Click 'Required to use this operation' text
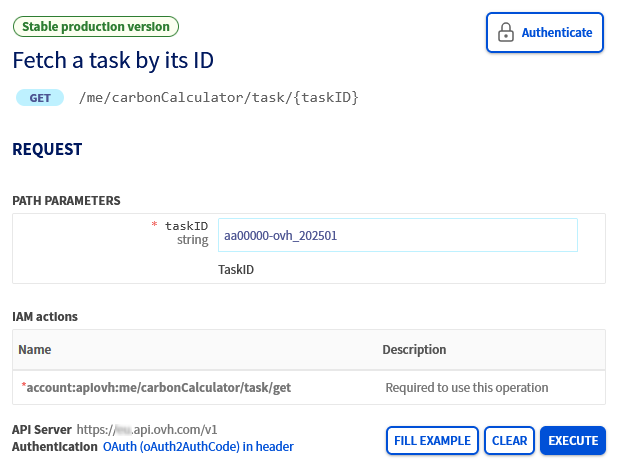Image resolution: width=619 pixels, height=468 pixels. 467,387
